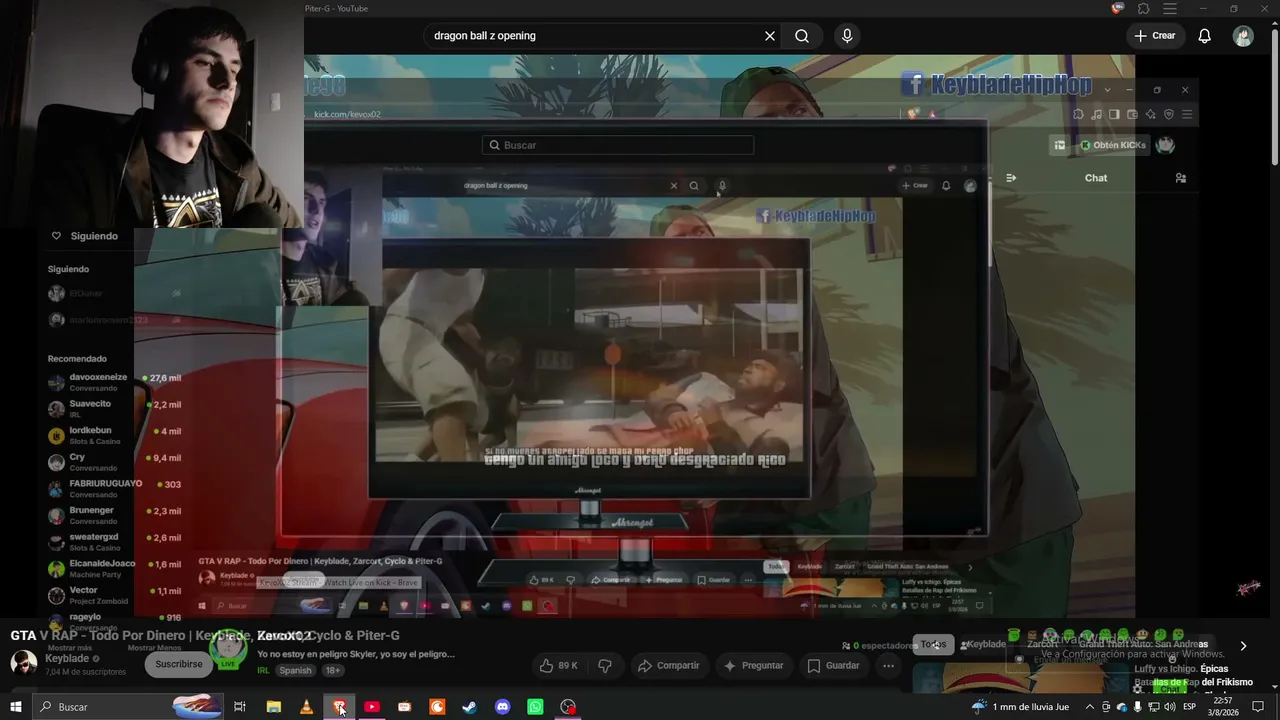Viewport: 1280px width, 720px height.
Task: Open Suavecito recommended channel
Action: 115,408
